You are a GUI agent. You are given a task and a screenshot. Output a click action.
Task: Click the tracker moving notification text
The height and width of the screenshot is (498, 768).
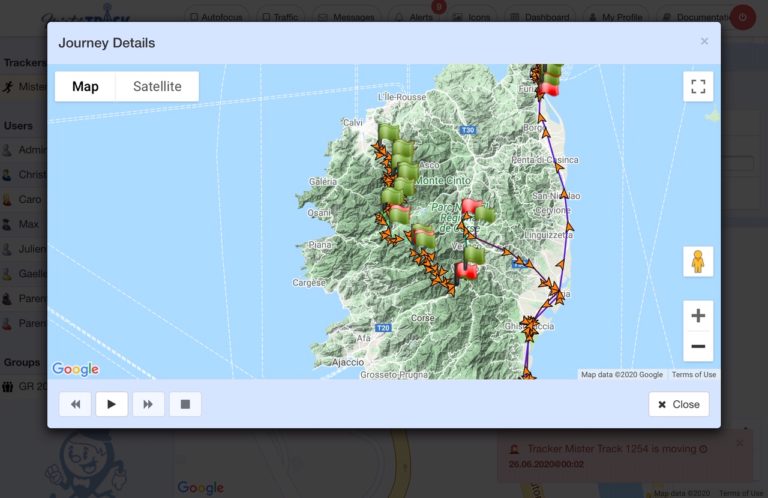point(612,449)
